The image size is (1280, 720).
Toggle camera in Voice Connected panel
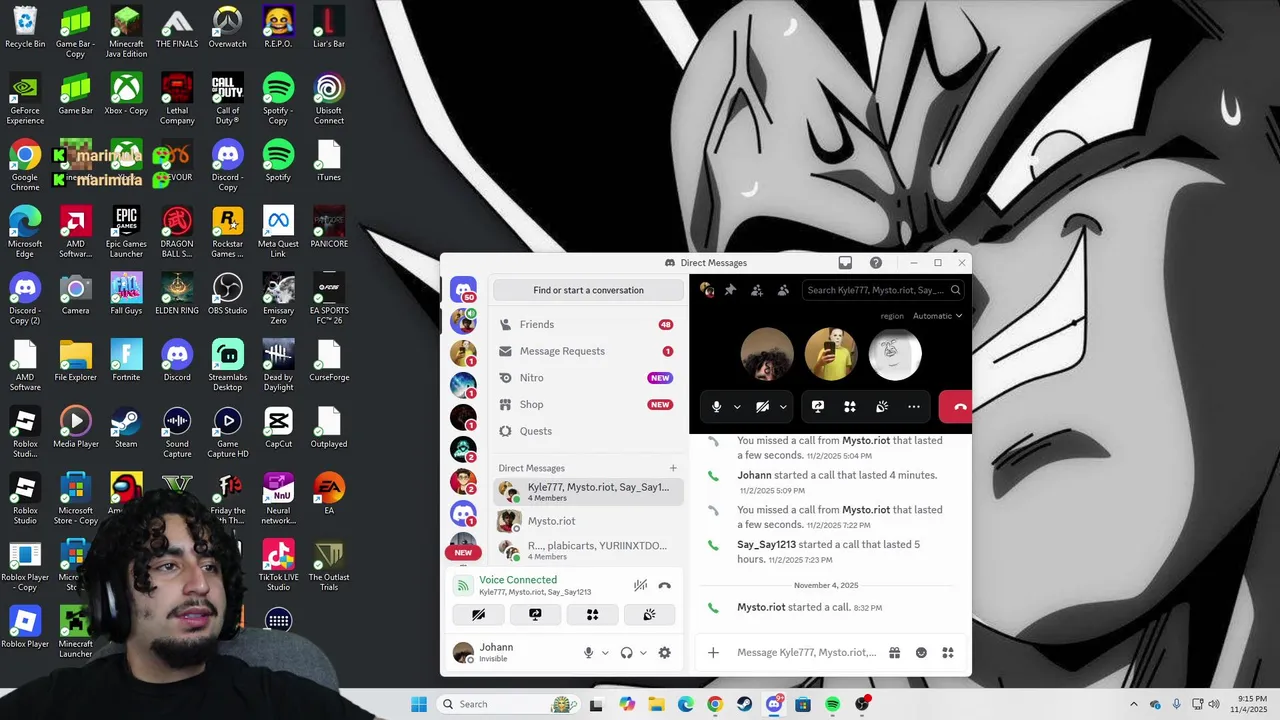[478, 615]
